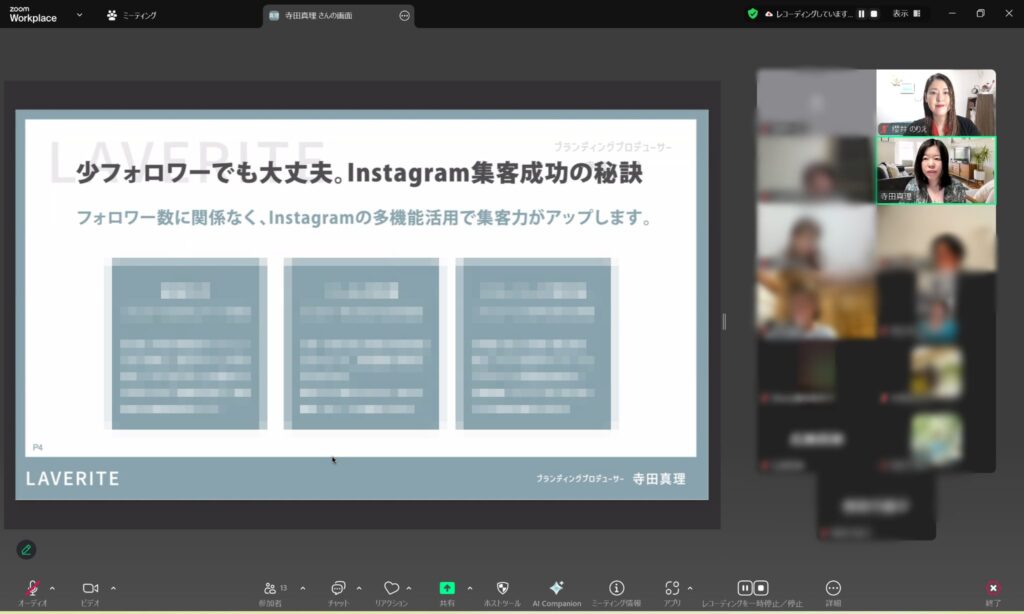Open the annotation pencil tool
This screenshot has width=1024, height=614.
pos(26,549)
